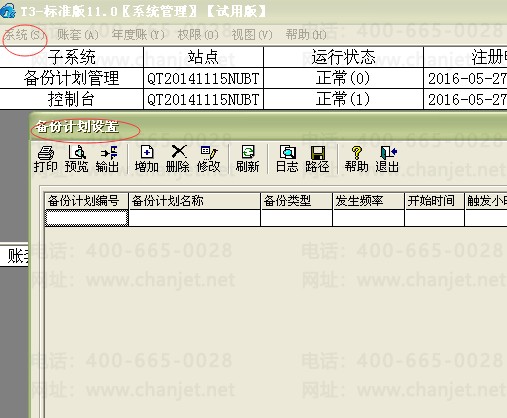Open the 权限(O) menu
Screen dimensions: 507x418
[198, 35]
